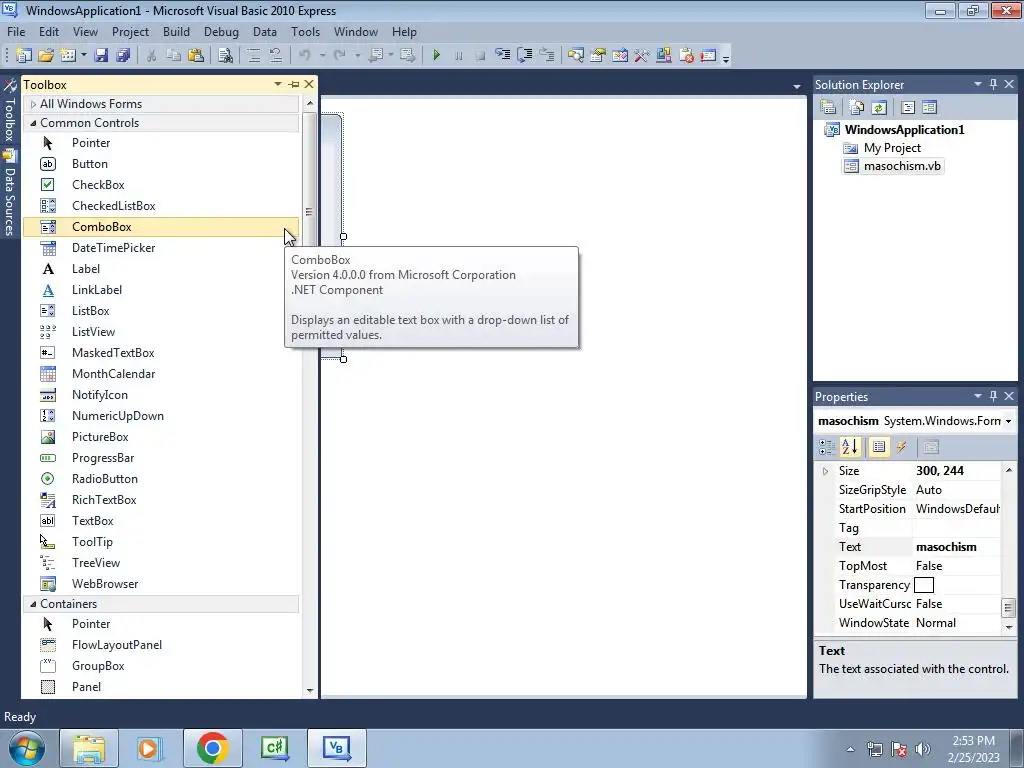Image resolution: width=1024 pixels, height=768 pixels.
Task: Select the PictureBox control in the Toolbox
Action: [x=161, y=437]
